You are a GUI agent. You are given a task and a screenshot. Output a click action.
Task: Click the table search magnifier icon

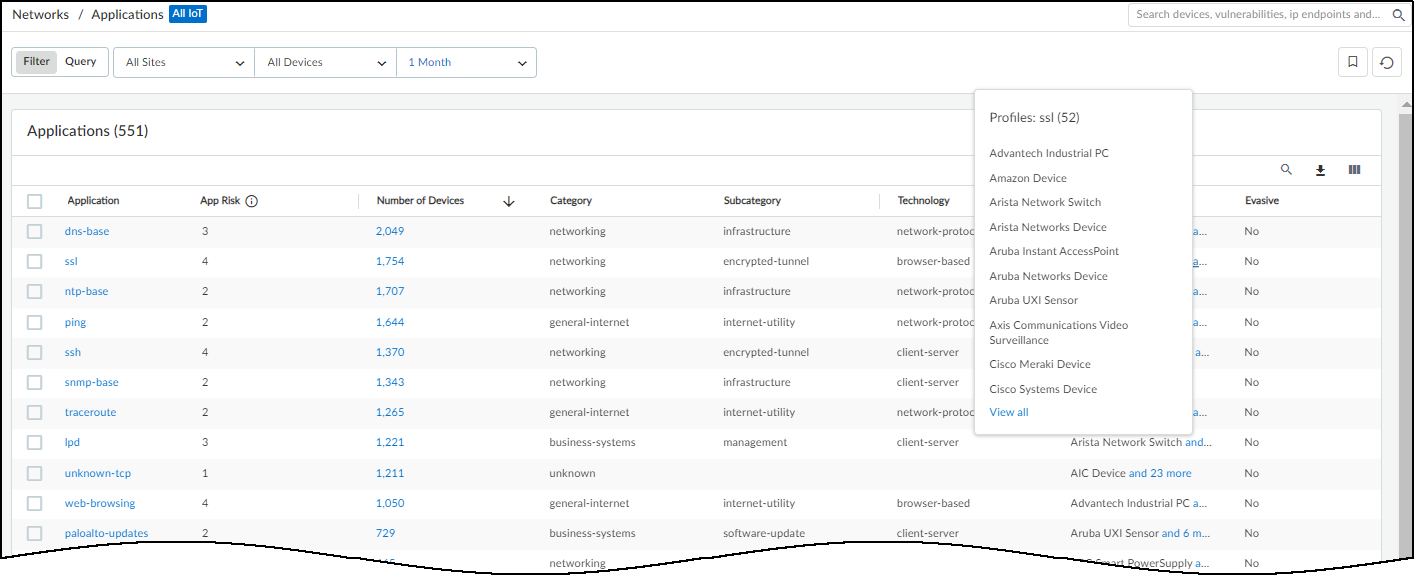coord(1287,170)
